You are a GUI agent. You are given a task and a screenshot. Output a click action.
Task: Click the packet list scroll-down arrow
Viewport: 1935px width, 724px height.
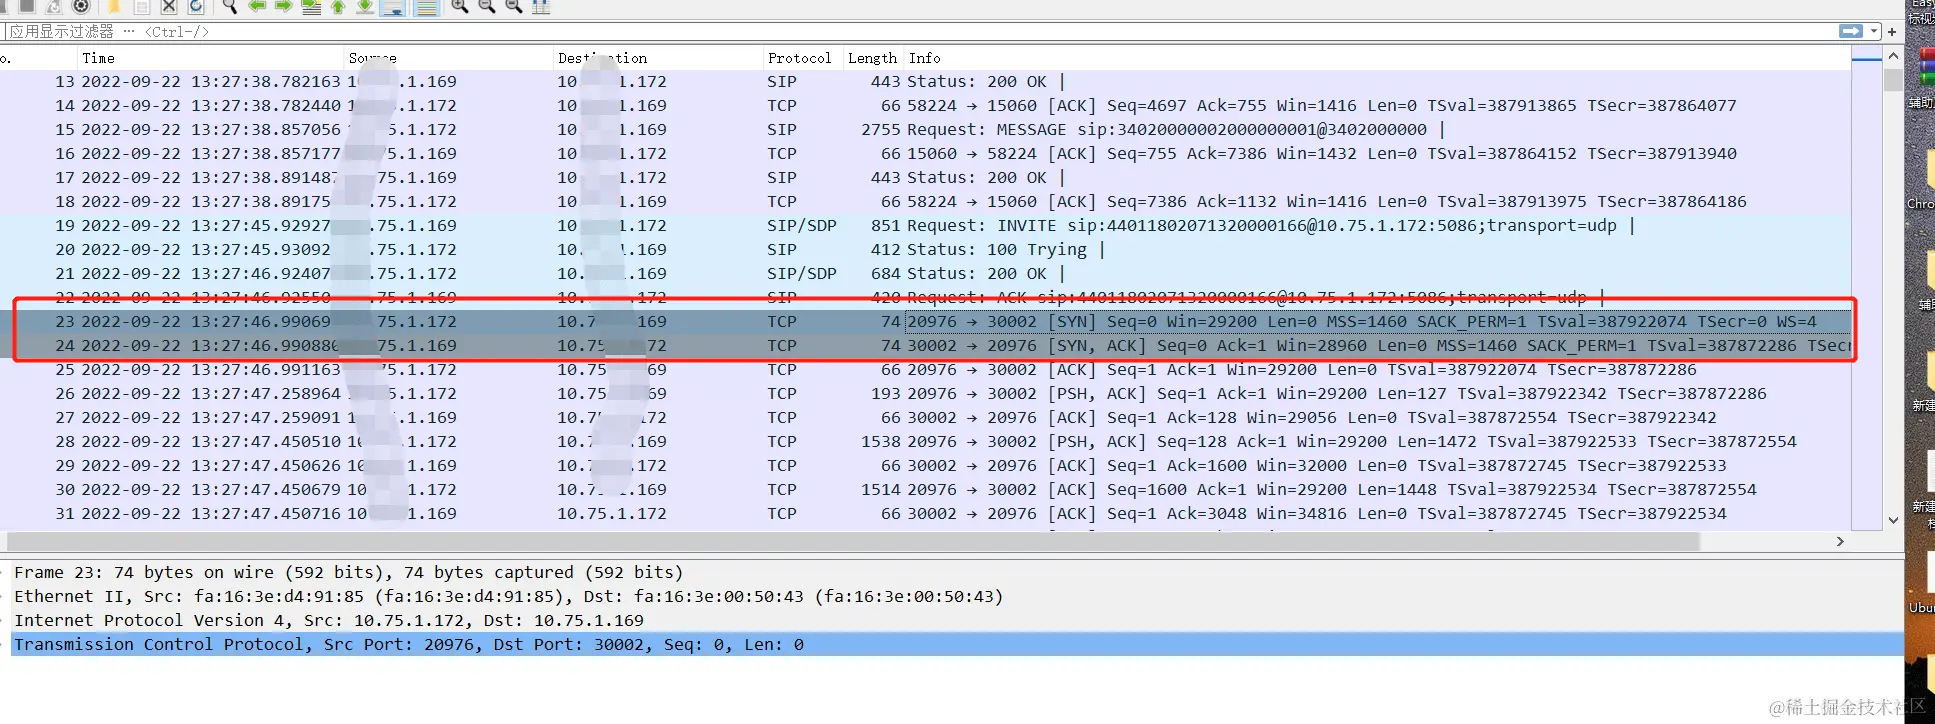(x=1893, y=520)
